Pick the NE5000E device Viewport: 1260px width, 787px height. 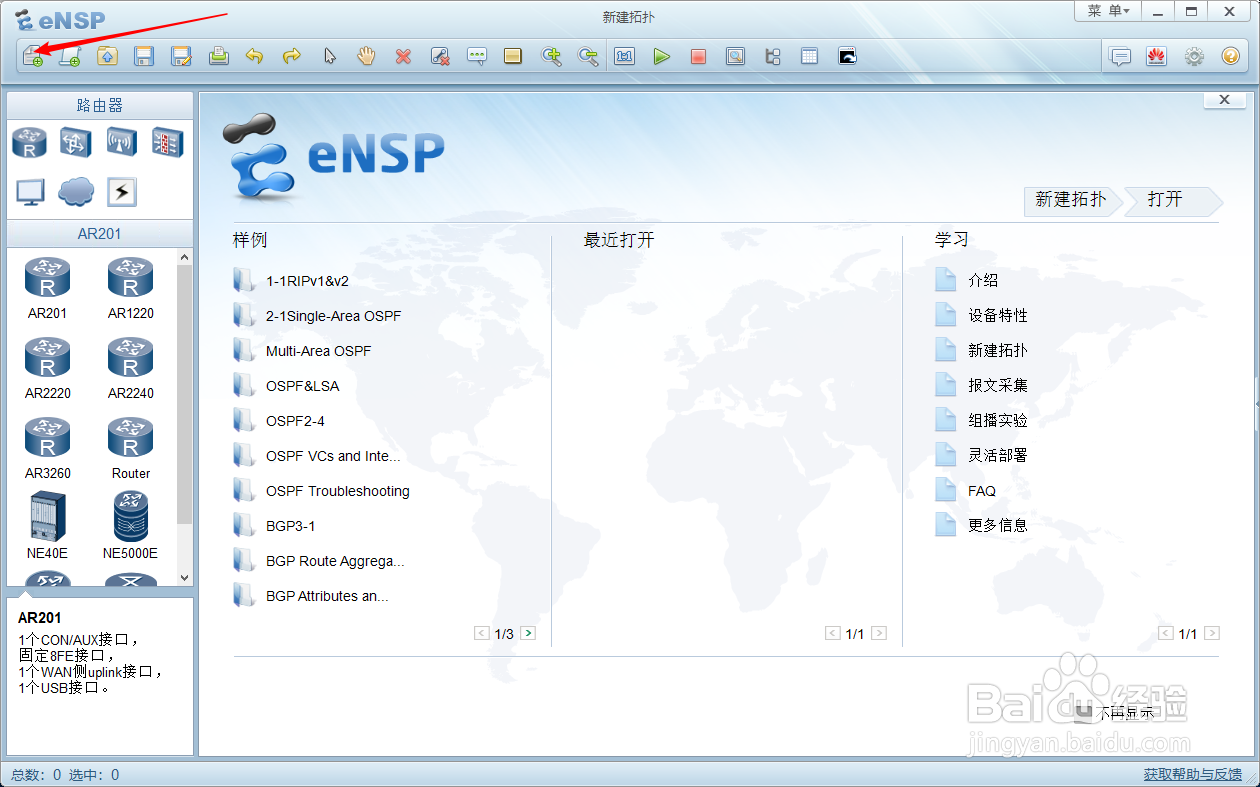click(131, 525)
